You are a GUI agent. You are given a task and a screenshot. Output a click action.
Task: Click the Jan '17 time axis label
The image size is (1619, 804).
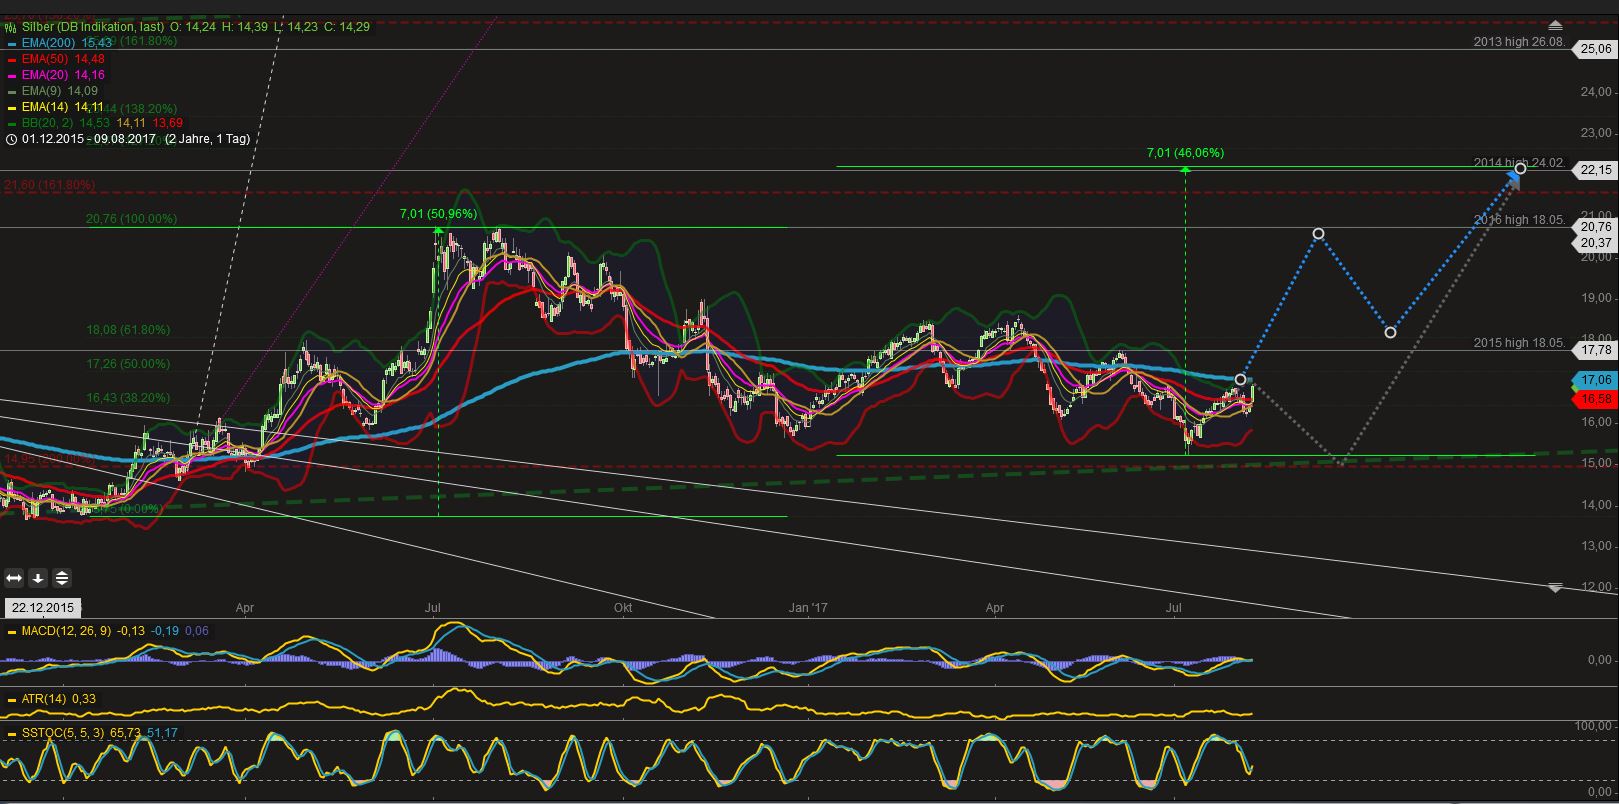point(808,607)
